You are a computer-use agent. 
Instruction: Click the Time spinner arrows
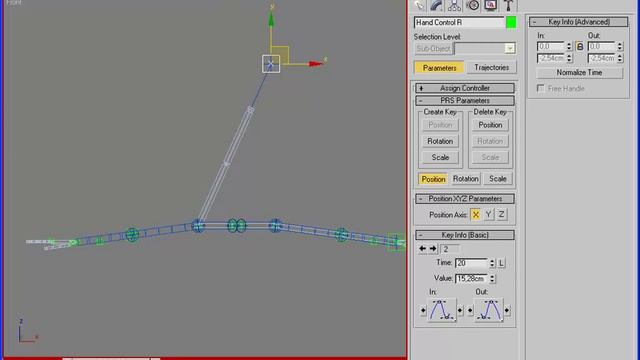click(x=492, y=263)
